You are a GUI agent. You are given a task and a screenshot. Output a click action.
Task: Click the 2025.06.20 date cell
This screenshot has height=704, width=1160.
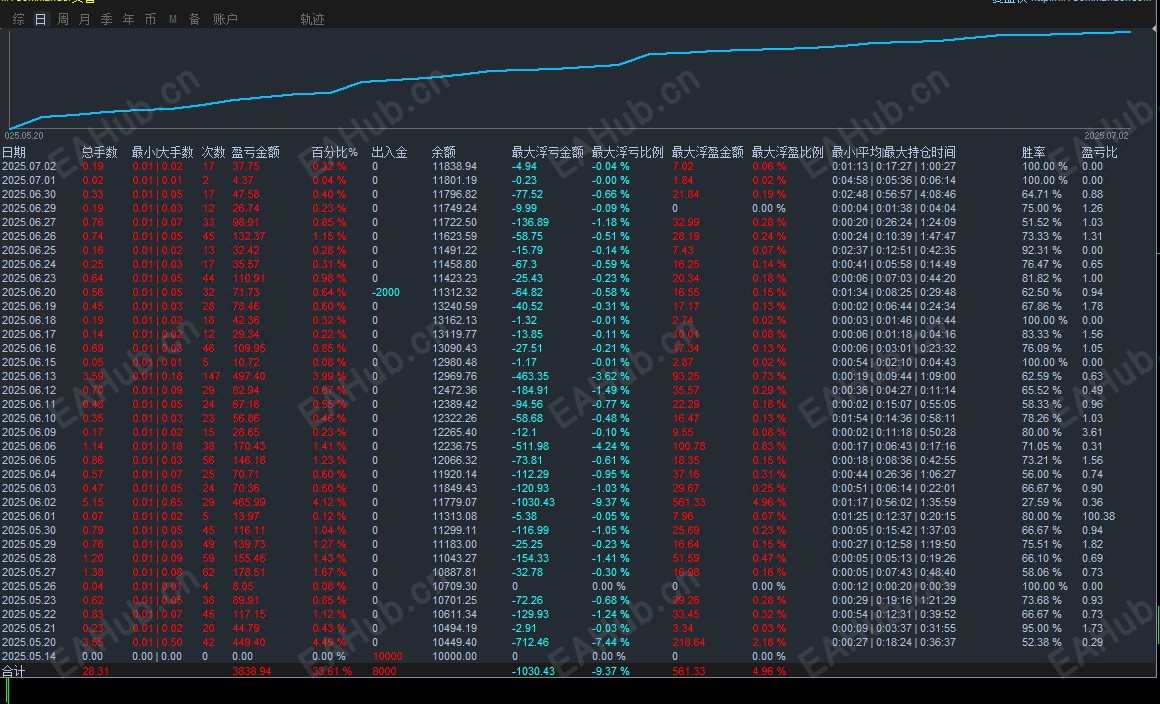point(29,293)
